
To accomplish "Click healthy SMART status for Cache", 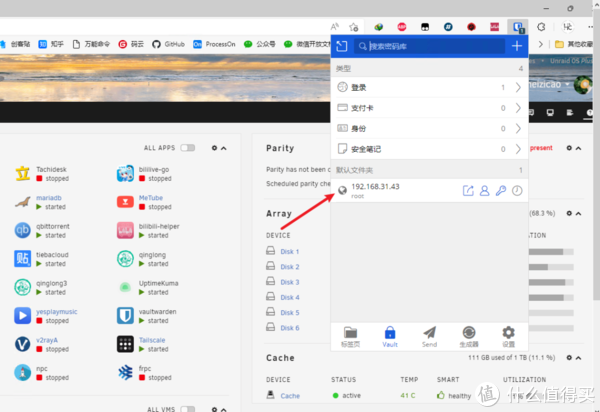I will (x=454, y=396).
